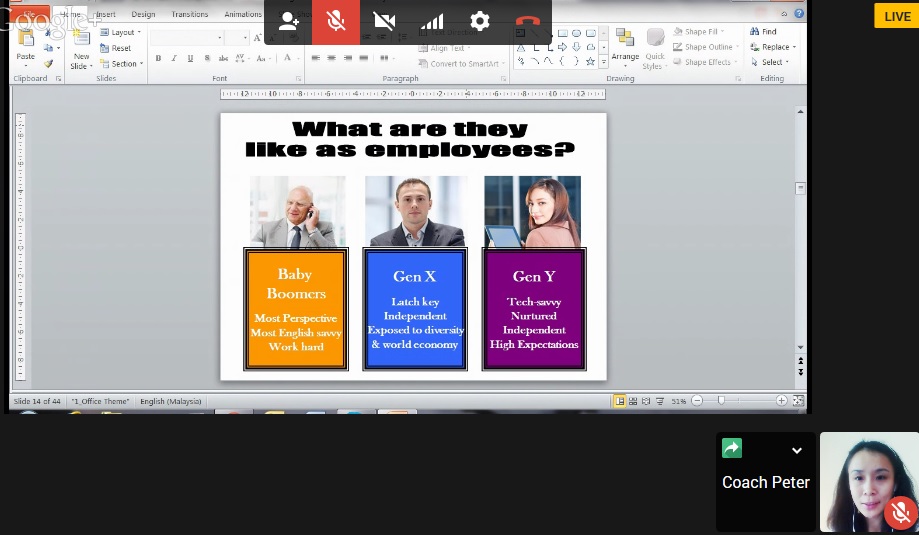This screenshot has height=535, width=919.
Task: Click the Reset slide button
Action: 115,48
